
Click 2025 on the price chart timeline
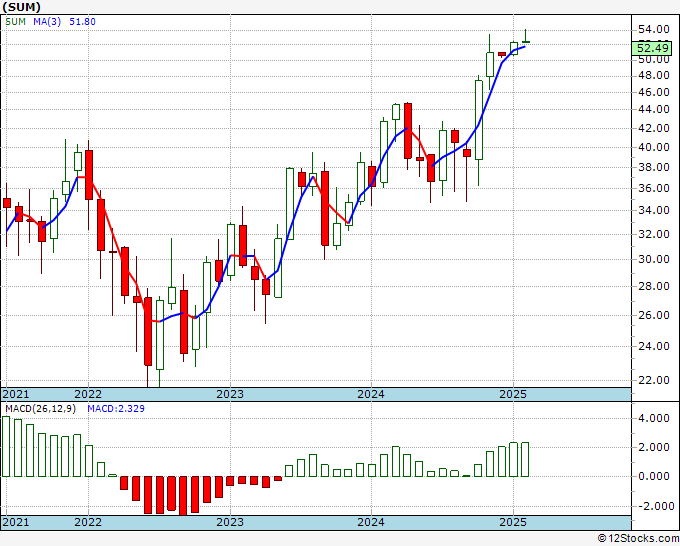[x=513, y=394]
